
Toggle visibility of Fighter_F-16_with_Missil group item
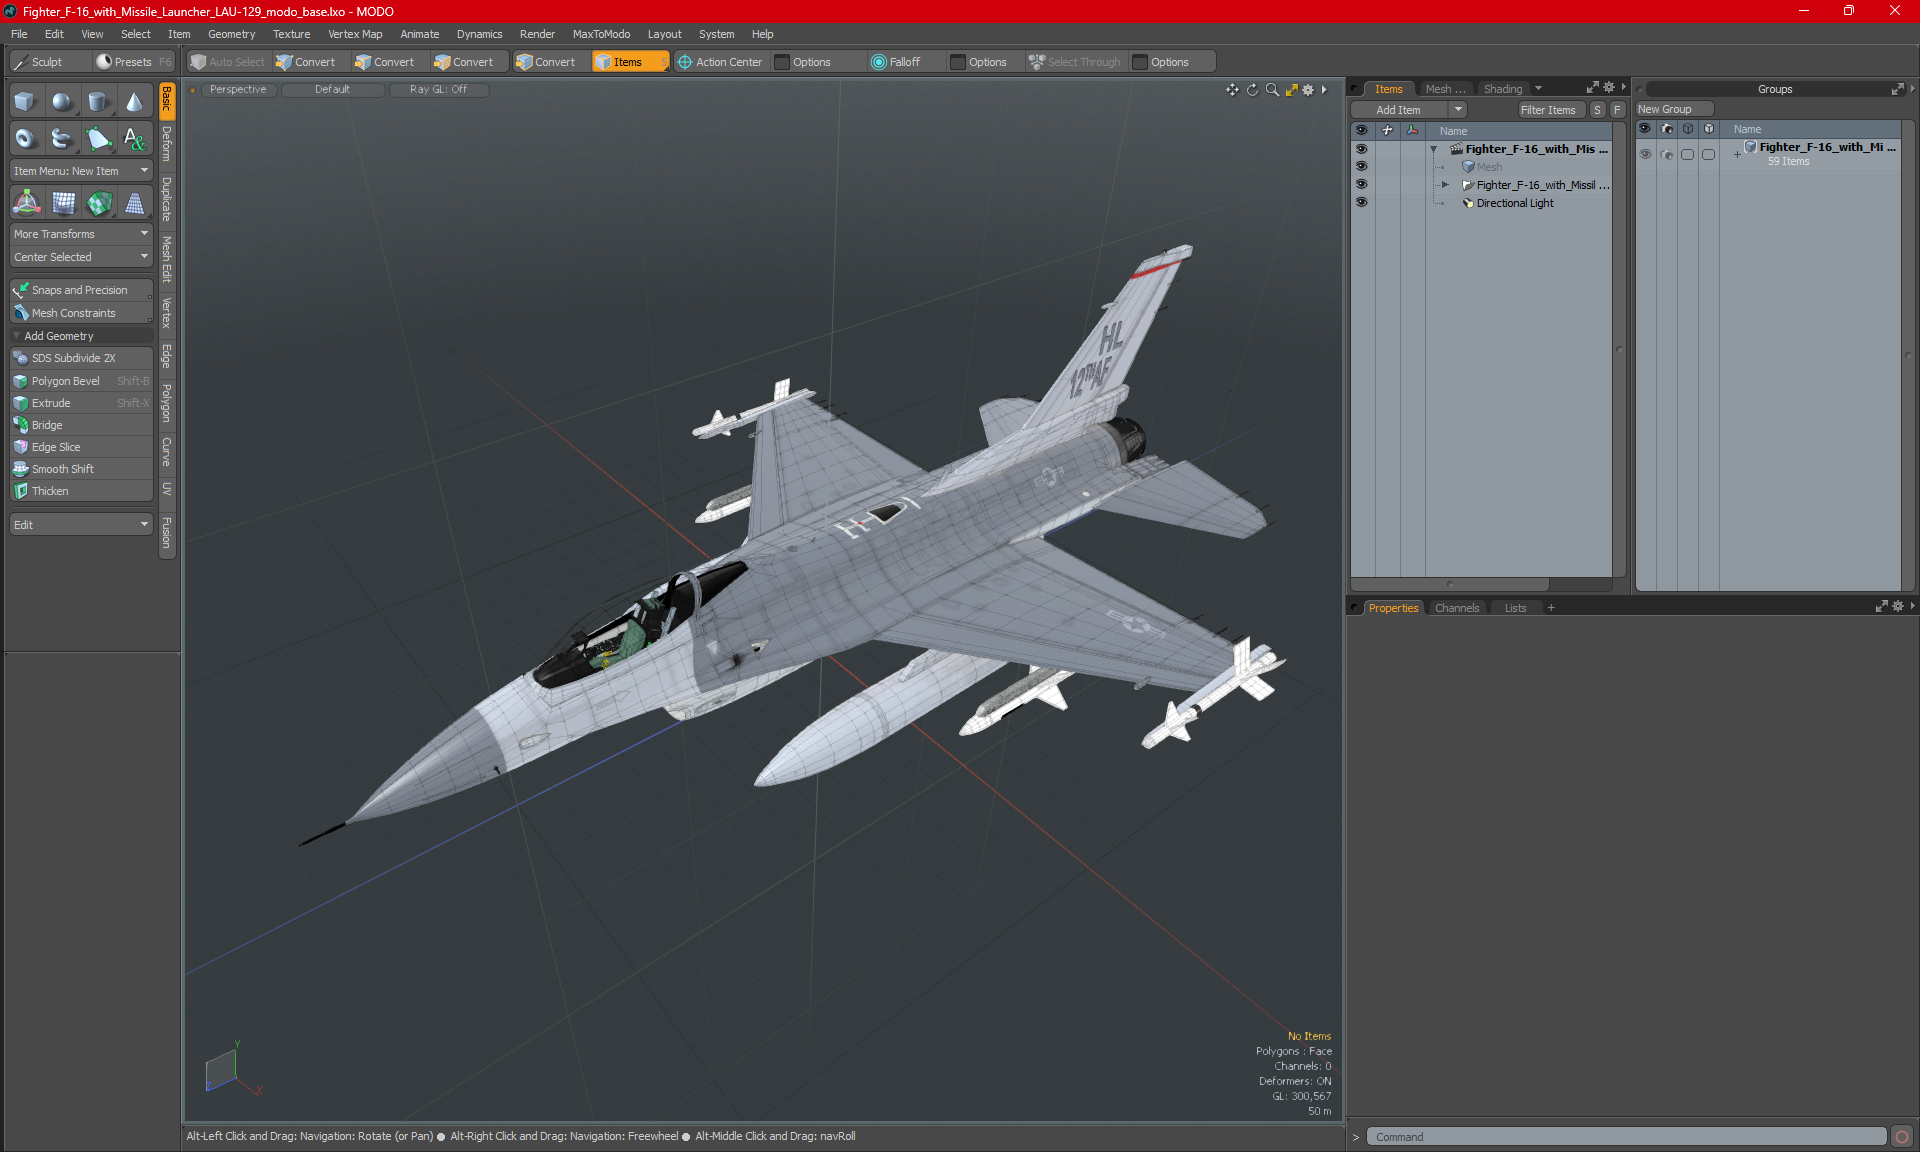pos(1361,185)
